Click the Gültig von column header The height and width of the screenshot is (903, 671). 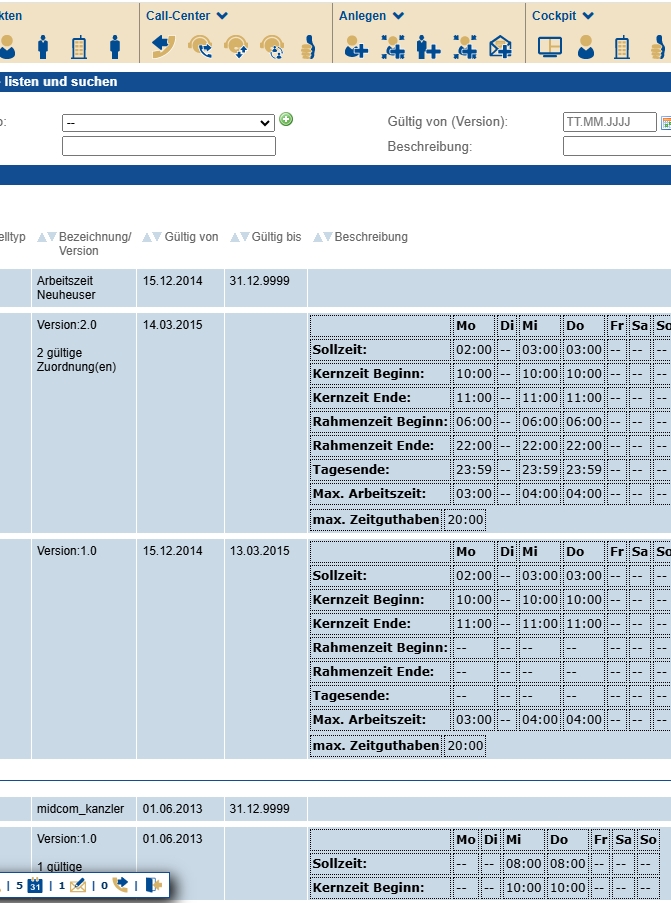(191, 237)
